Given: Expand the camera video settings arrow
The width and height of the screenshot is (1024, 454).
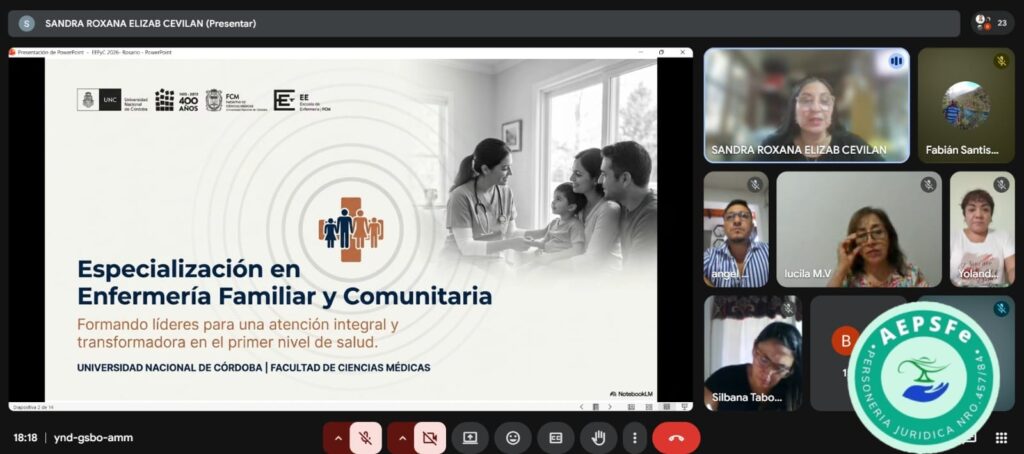Looking at the screenshot, I should click(x=402, y=438).
